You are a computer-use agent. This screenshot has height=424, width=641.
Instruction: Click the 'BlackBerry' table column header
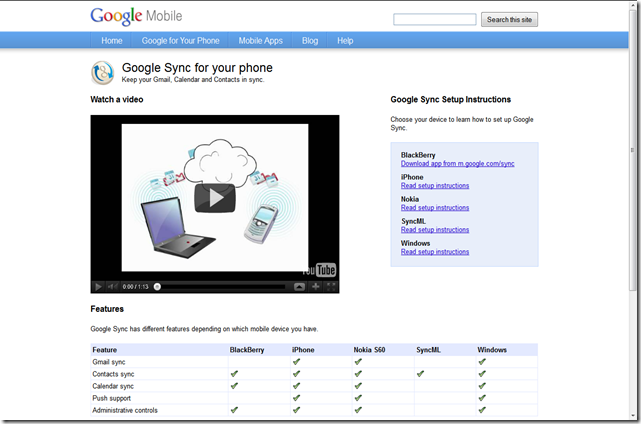(247, 350)
